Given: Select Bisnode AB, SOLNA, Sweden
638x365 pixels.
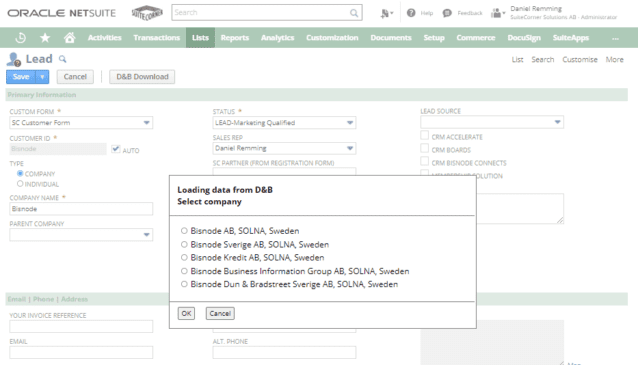Looking at the screenshot, I should pos(184,231).
